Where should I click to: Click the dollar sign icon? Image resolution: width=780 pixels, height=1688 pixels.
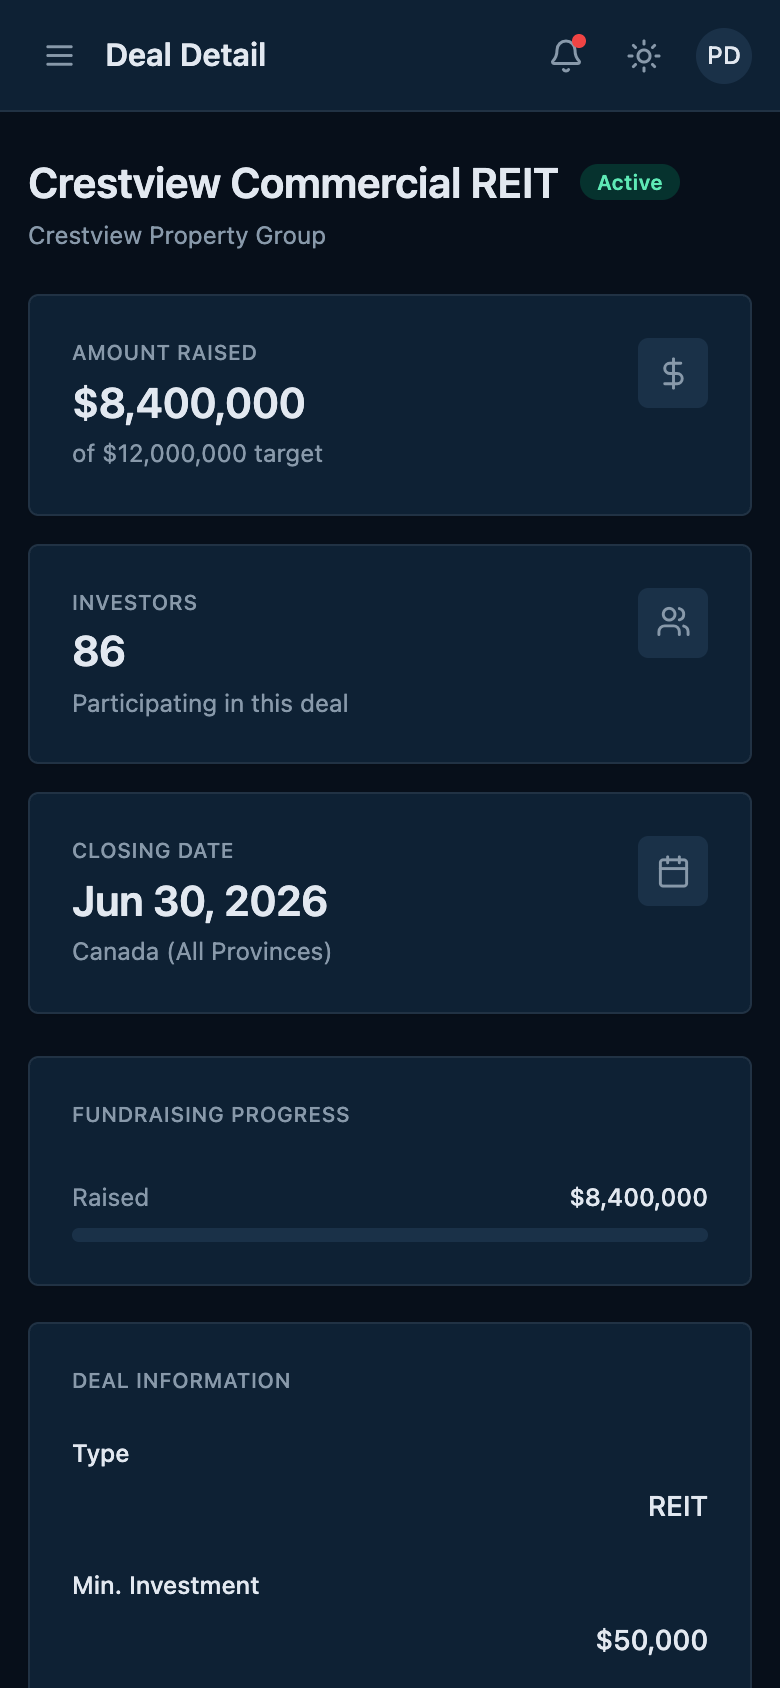click(x=673, y=373)
